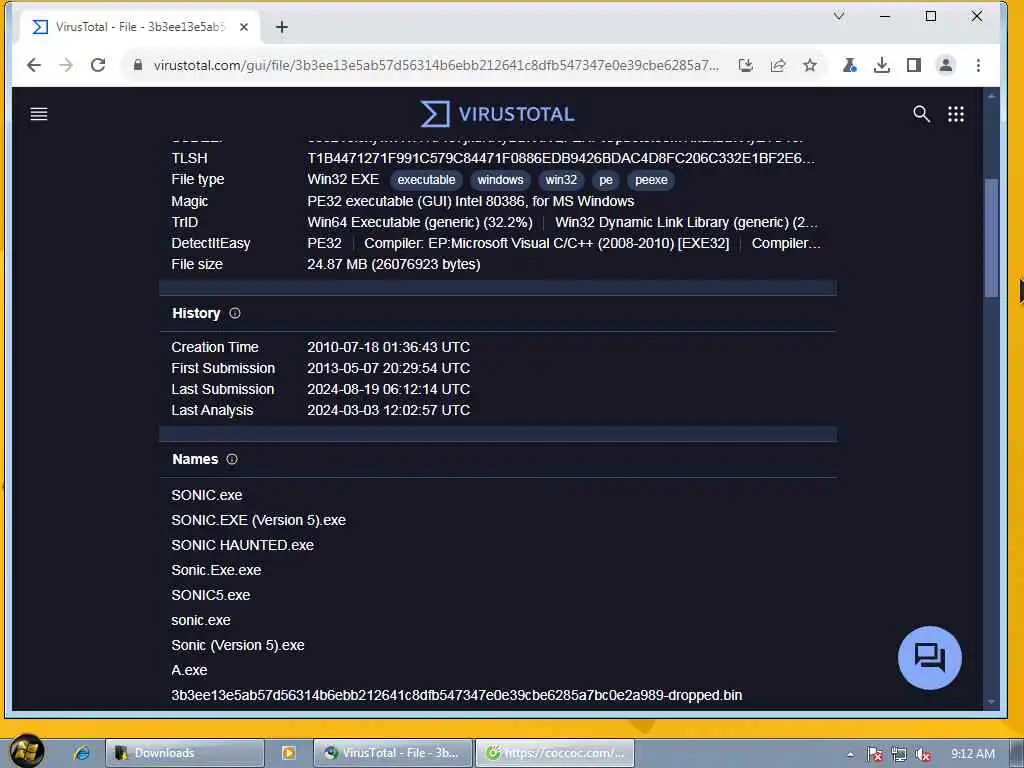Screen dimensions: 1024x768
Task: Click the file size value 24.87 MB
Action: pos(394,264)
